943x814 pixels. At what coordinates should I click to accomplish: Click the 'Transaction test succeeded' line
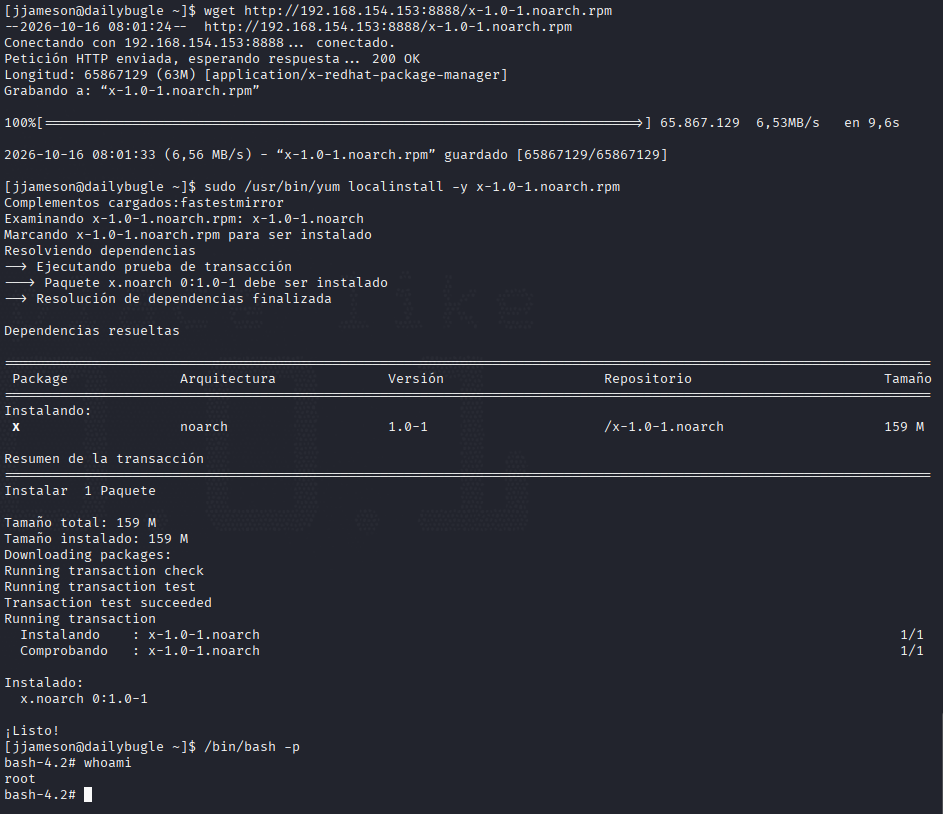coord(108,603)
